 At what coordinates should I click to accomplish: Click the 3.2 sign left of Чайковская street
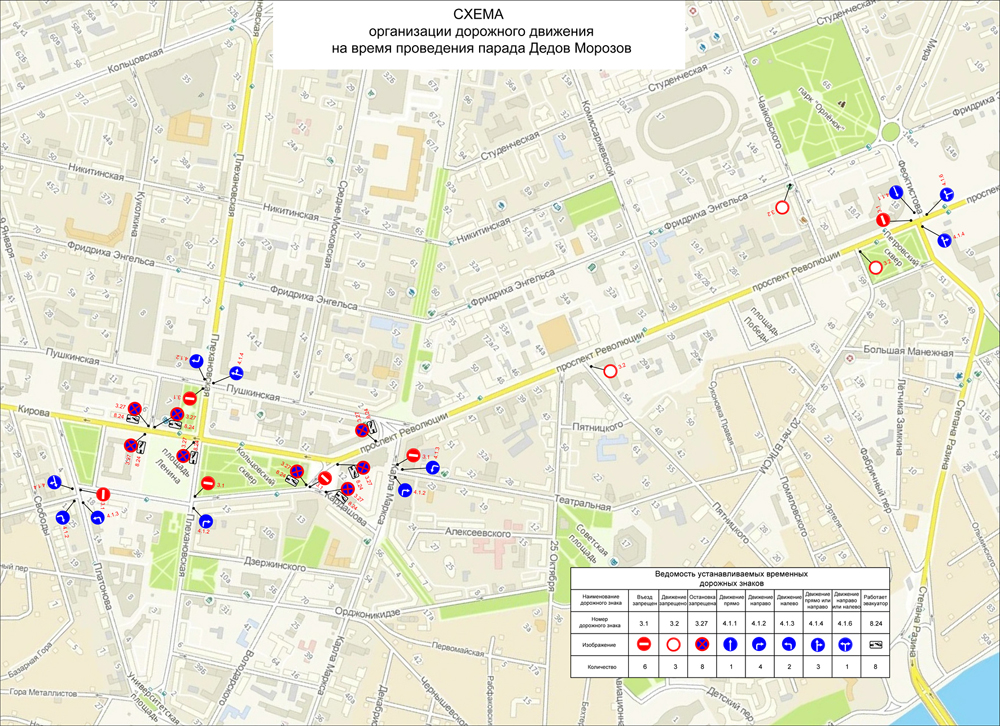coord(783,207)
